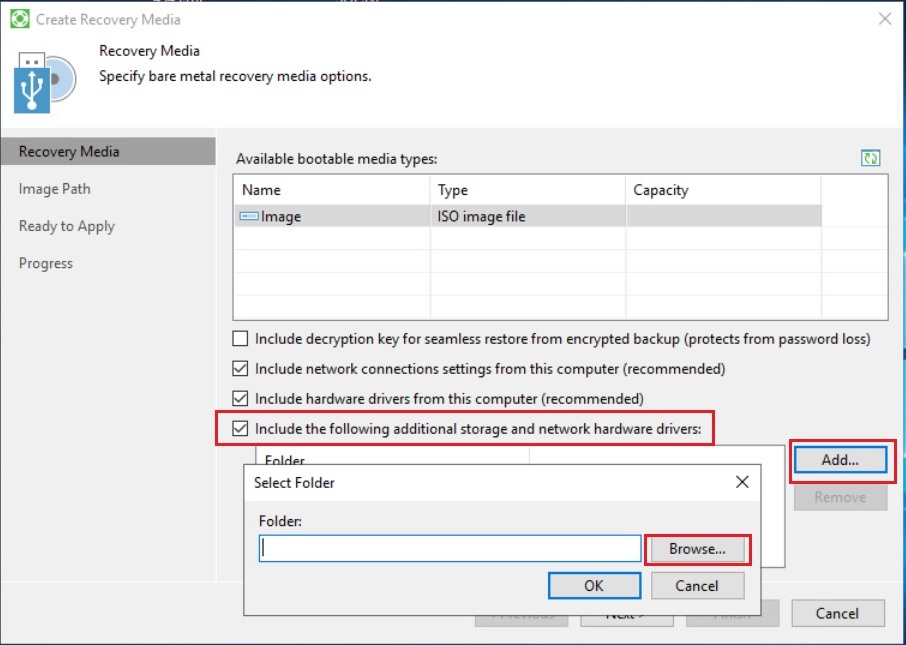The width and height of the screenshot is (906, 645).
Task: Go to the Image Path step
Action: tap(55, 189)
